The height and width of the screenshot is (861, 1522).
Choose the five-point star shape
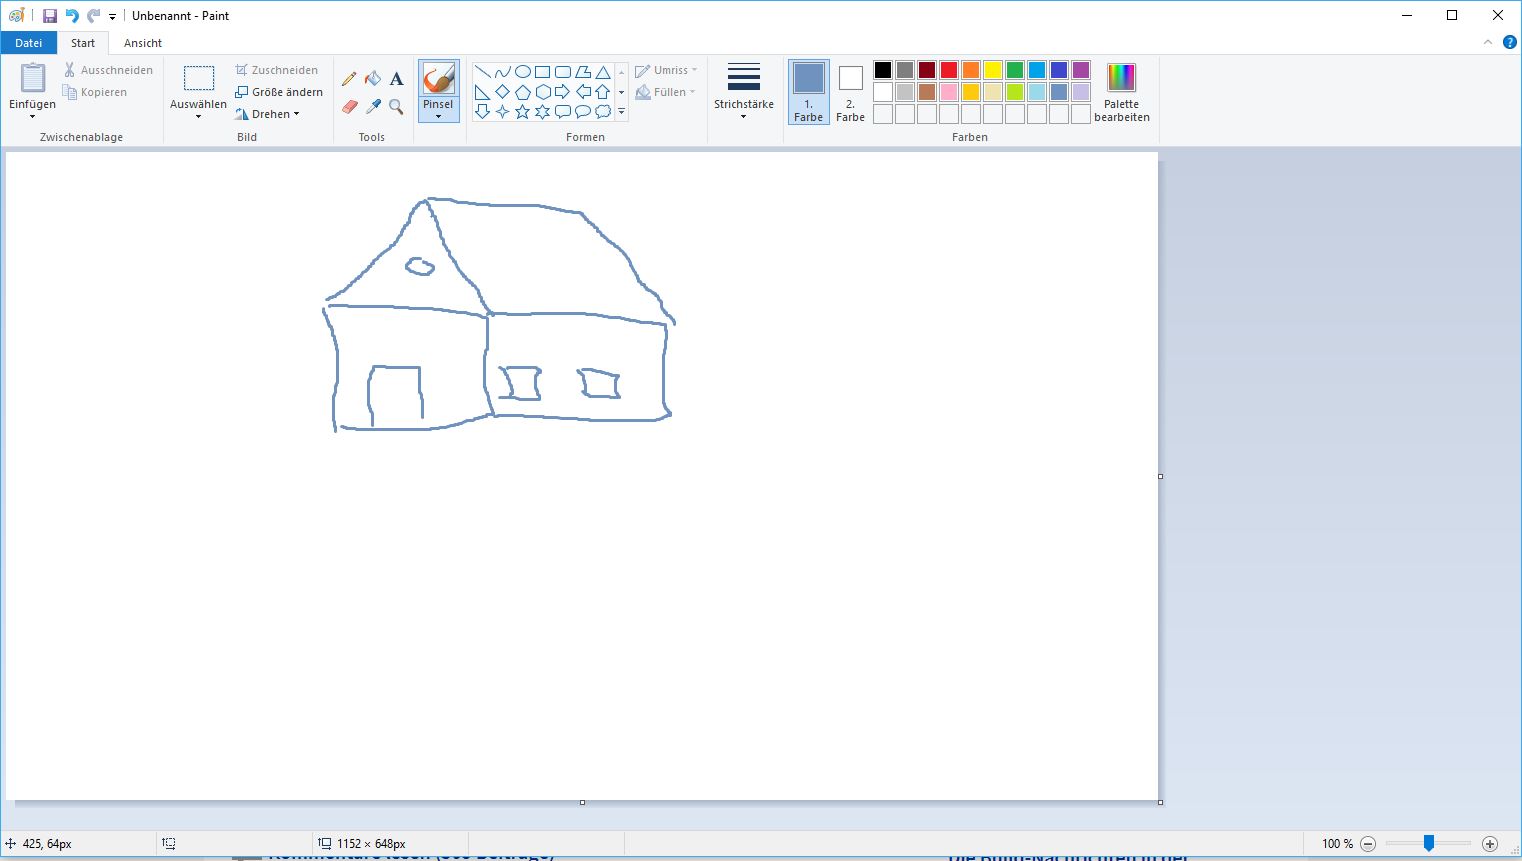[x=522, y=112]
